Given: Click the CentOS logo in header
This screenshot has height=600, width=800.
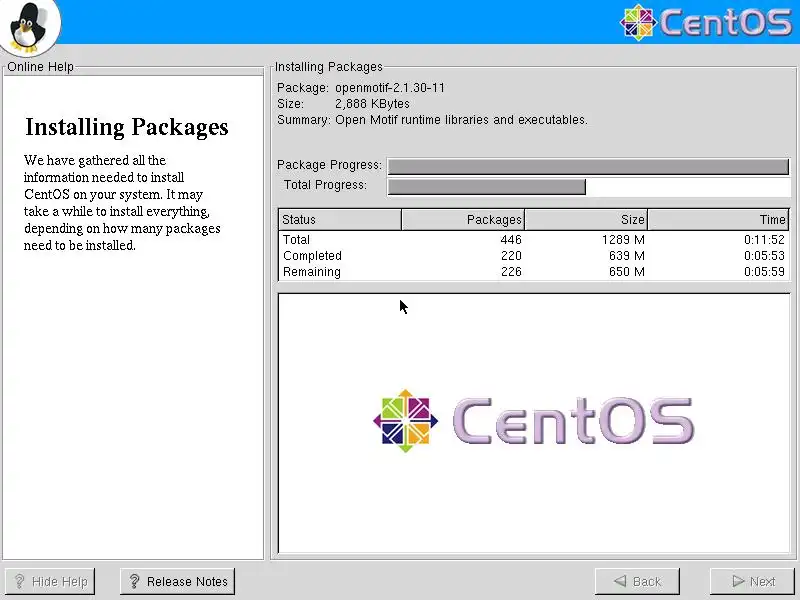Looking at the screenshot, I should [x=705, y=23].
